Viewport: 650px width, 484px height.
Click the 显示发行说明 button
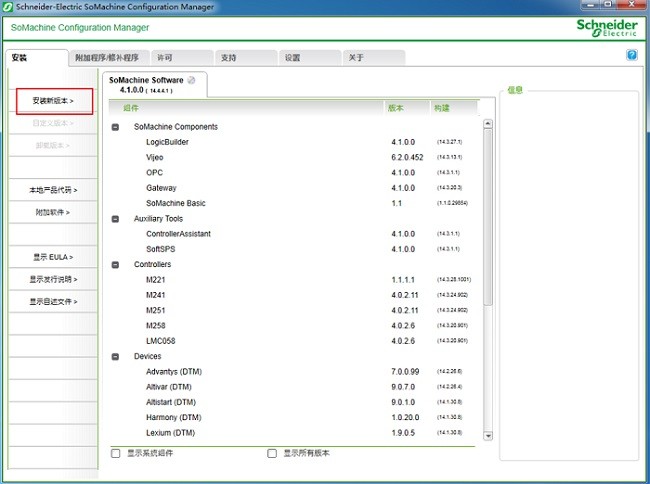click(x=54, y=279)
